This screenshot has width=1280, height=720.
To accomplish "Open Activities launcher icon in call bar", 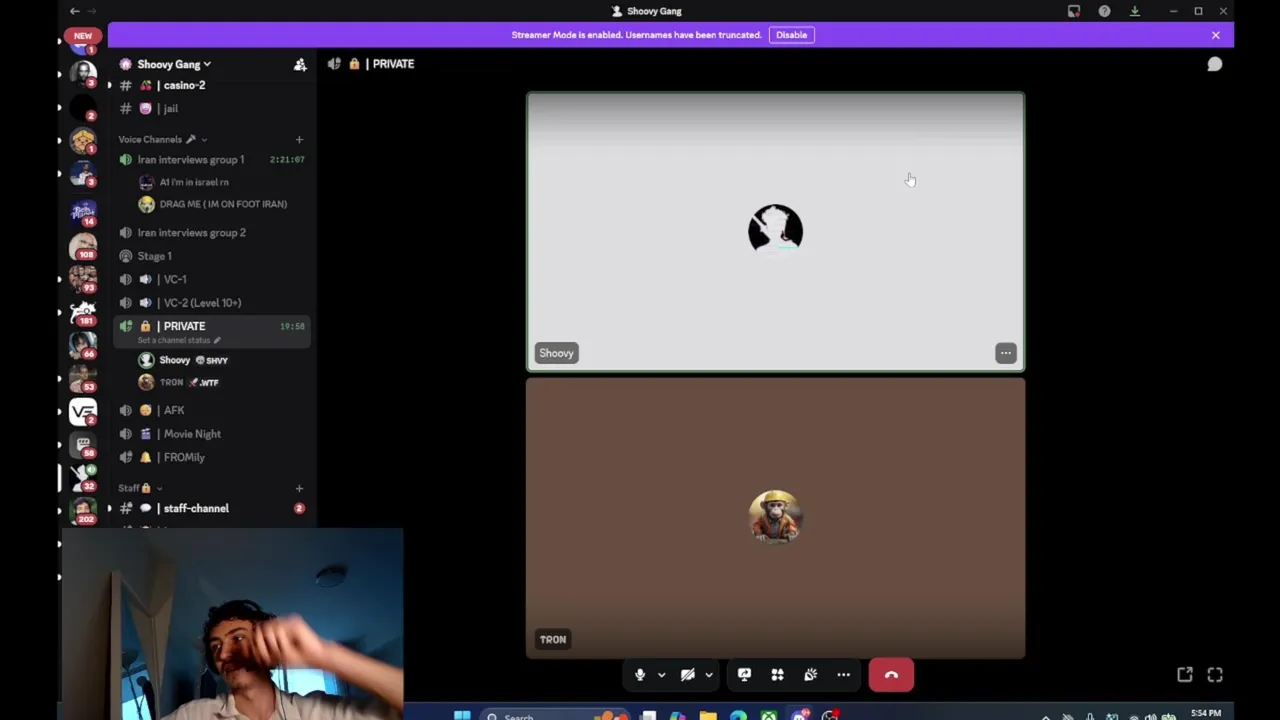I will [777, 675].
